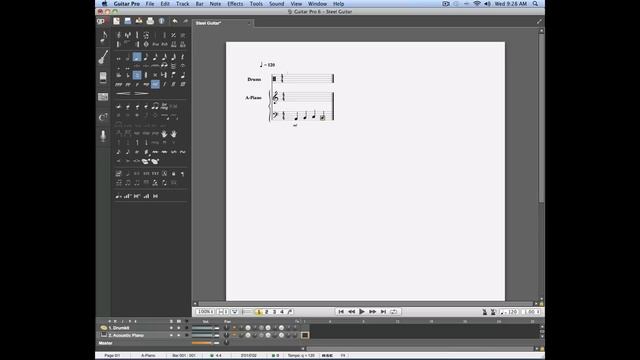Start playback with the play button
Screen dimensions: 640x360
pyautogui.click(x=362, y=312)
